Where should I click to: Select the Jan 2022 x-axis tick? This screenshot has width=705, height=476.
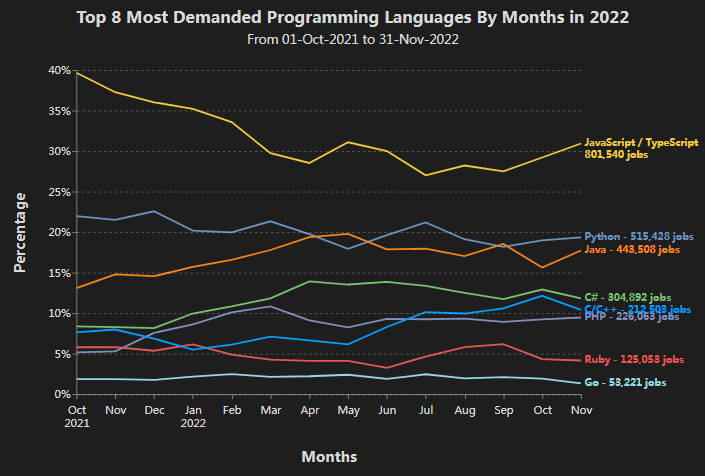pos(193,415)
